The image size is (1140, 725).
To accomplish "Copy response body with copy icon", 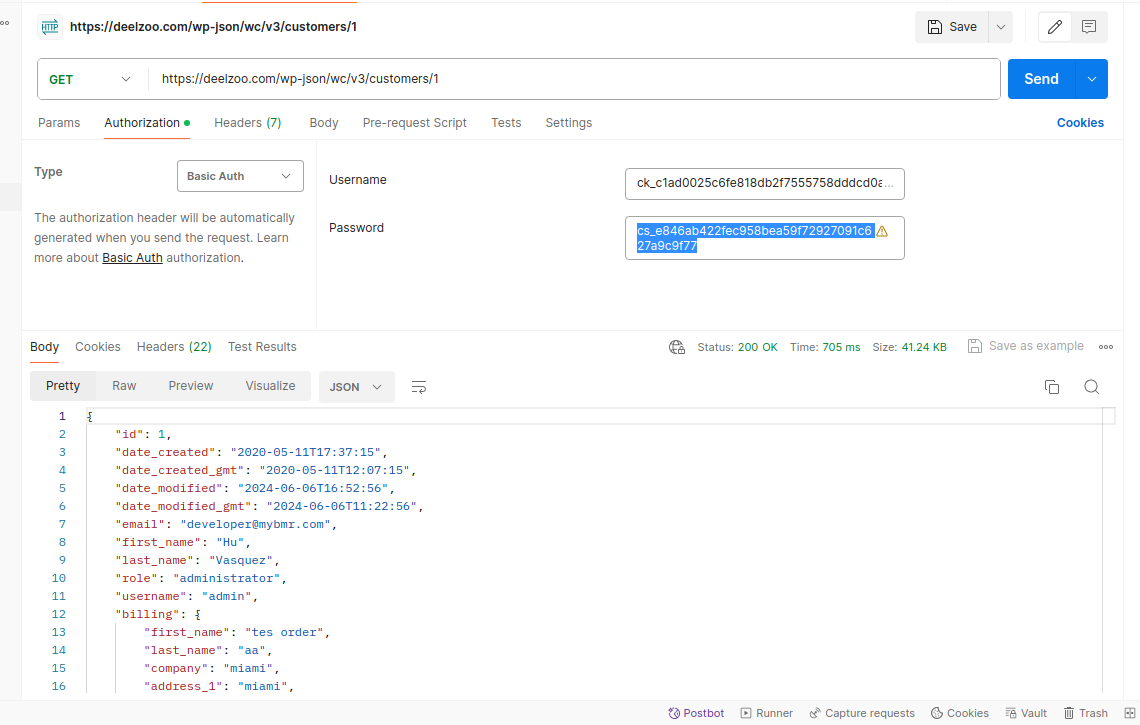I will point(1051,387).
